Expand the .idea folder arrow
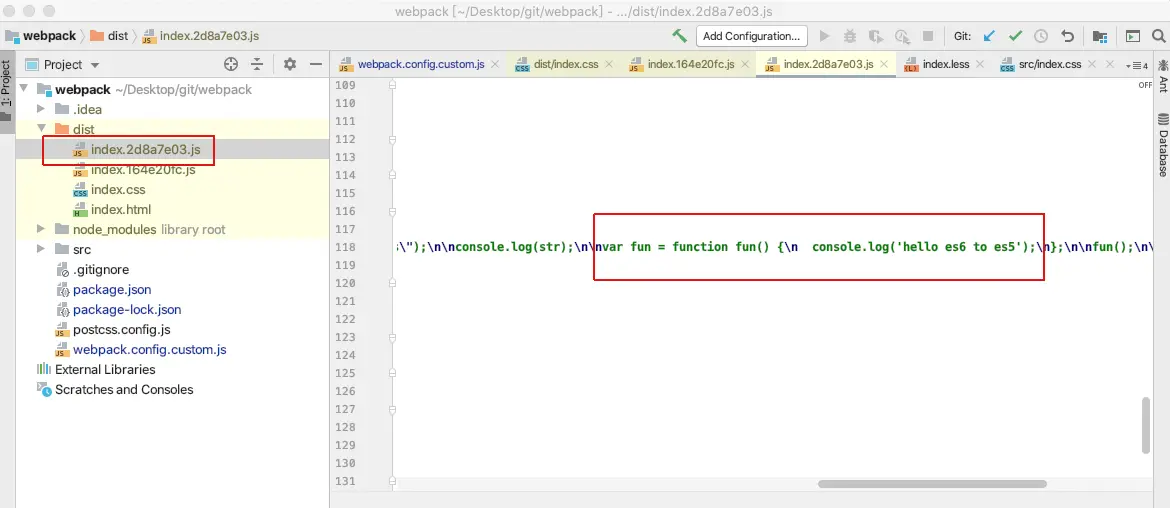1170x508 pixels. point(42,110)
